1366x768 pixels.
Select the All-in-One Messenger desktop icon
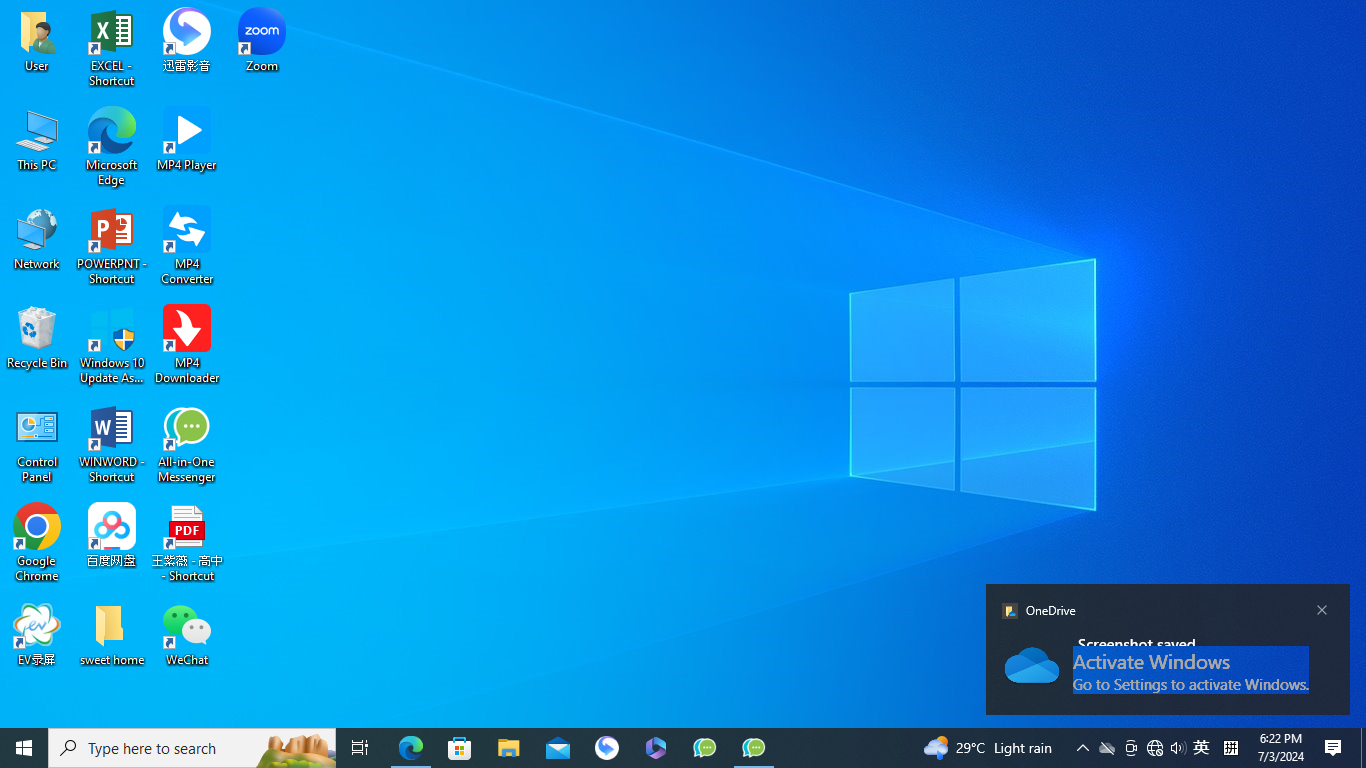[187, 443]
